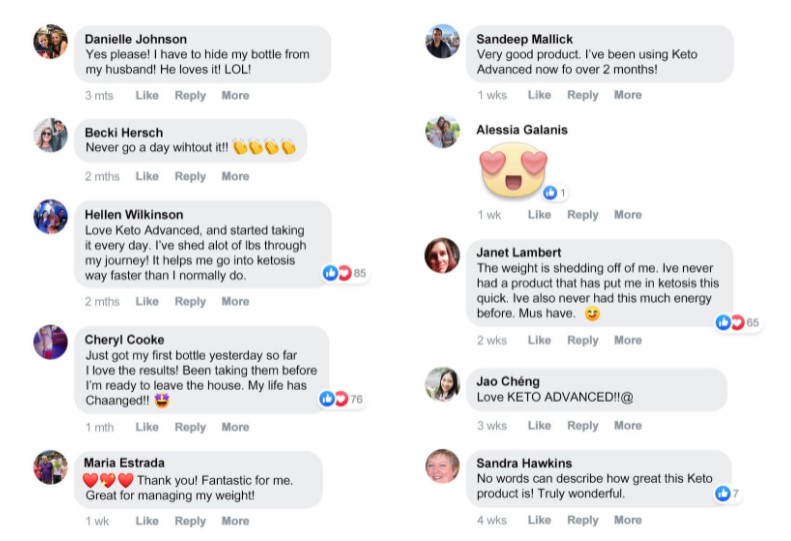Image resolution: width=791 pixels, height=541 pixels.
Task: Open Sandeep Mallick's profile picture
Action: coord(442,42)
